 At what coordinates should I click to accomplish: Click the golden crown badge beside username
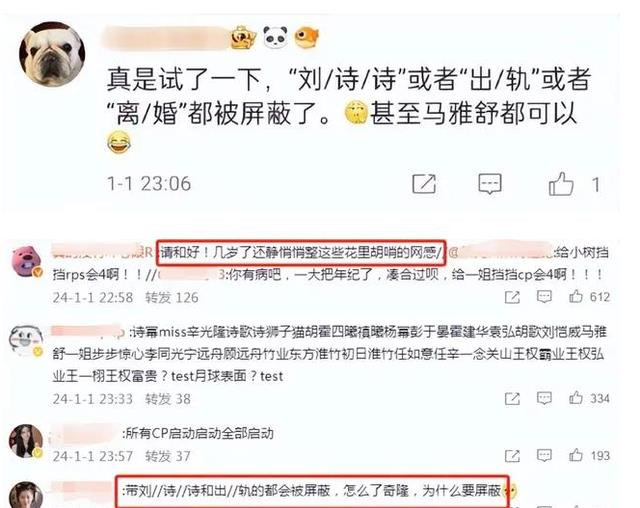coord(243,37)
